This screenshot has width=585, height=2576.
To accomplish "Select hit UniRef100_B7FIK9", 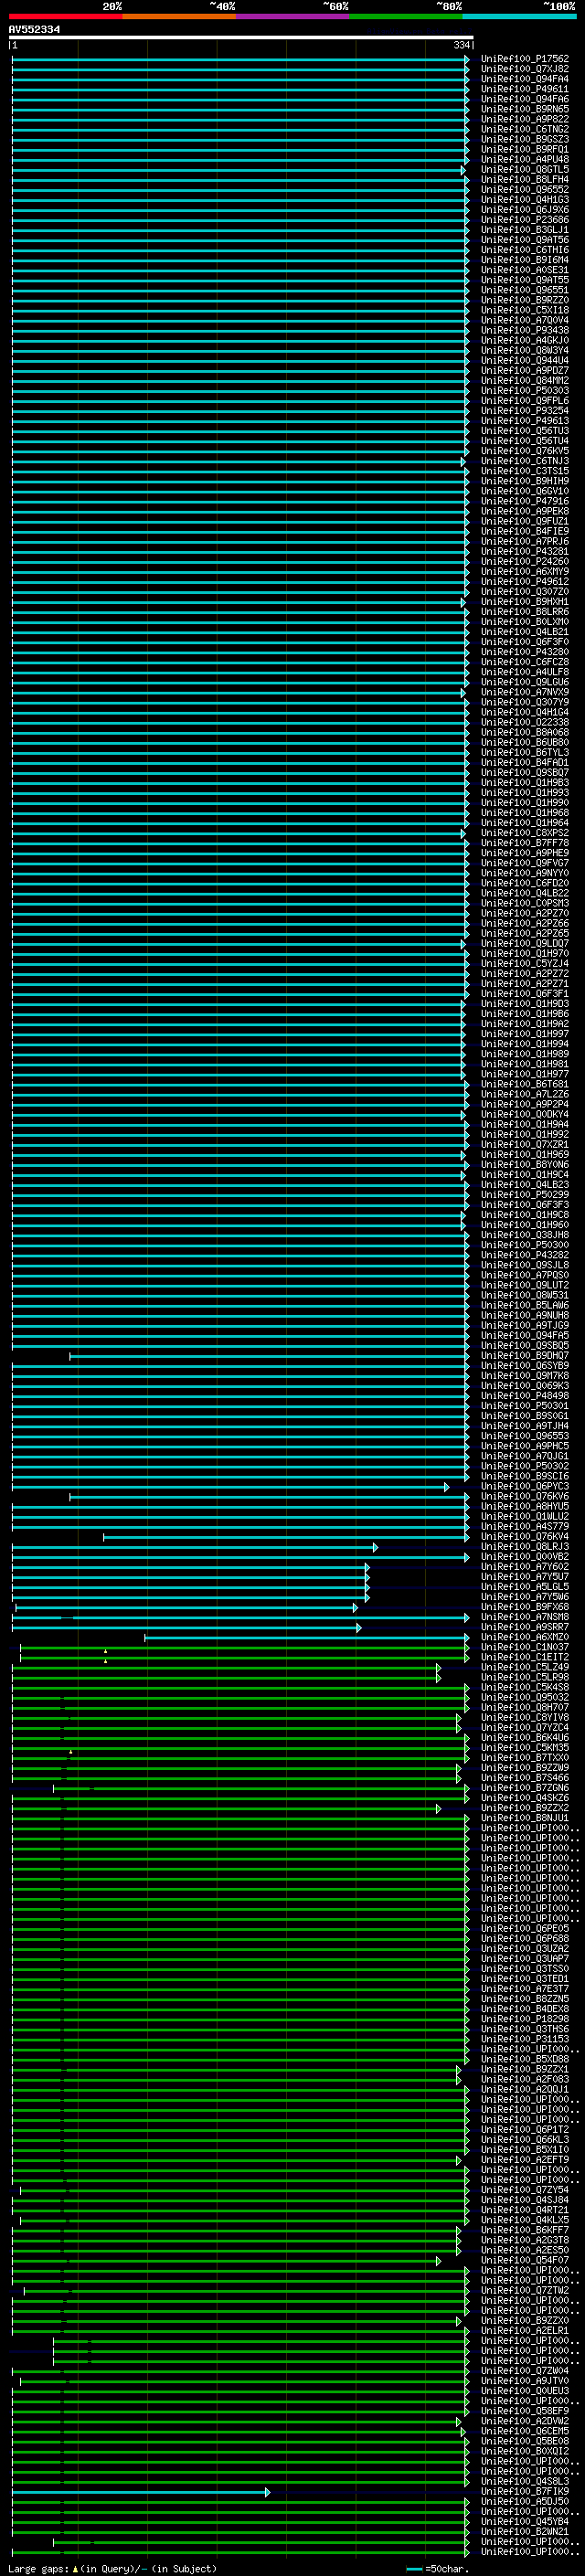I will (525, 2492).
